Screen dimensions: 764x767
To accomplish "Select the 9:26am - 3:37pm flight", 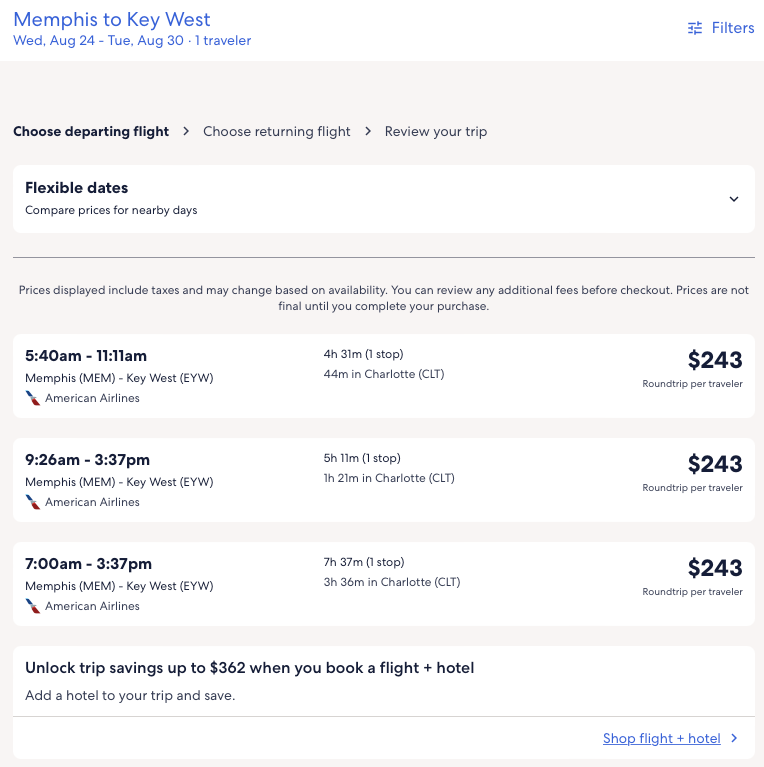I will [x=87, y=460].
